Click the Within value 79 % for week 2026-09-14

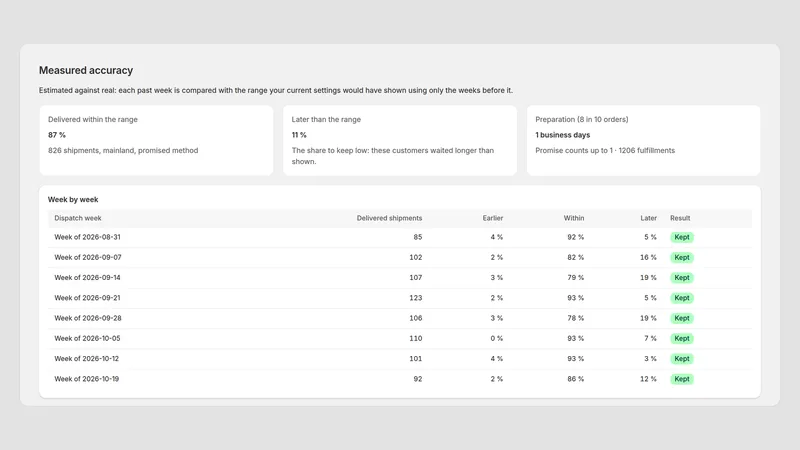click(576, 278)
